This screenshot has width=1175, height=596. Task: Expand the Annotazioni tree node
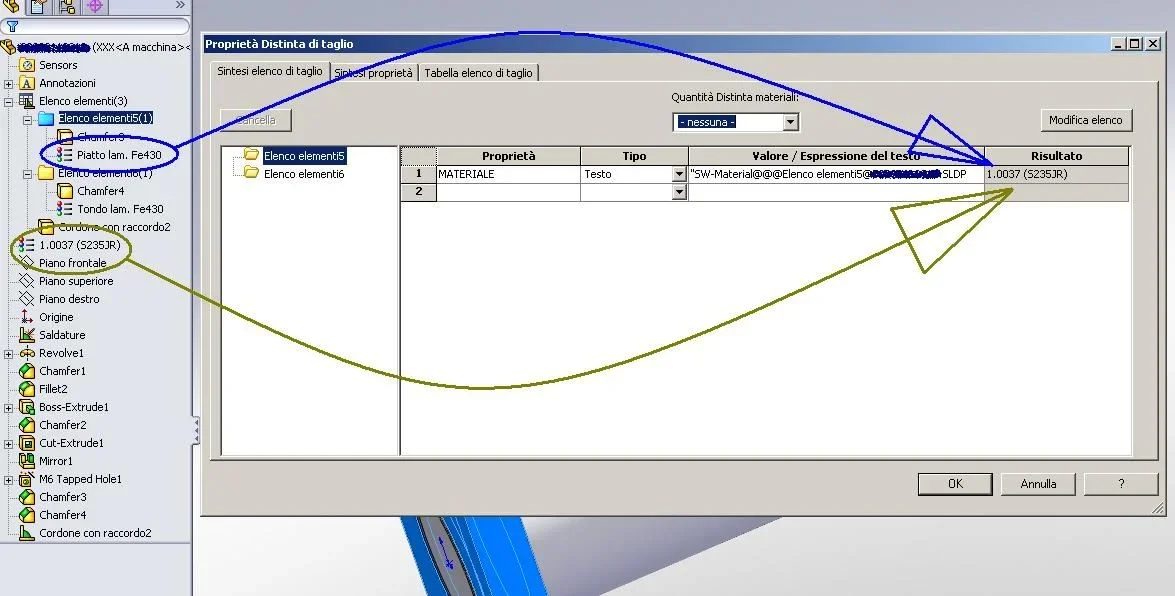tap(9, 84)
